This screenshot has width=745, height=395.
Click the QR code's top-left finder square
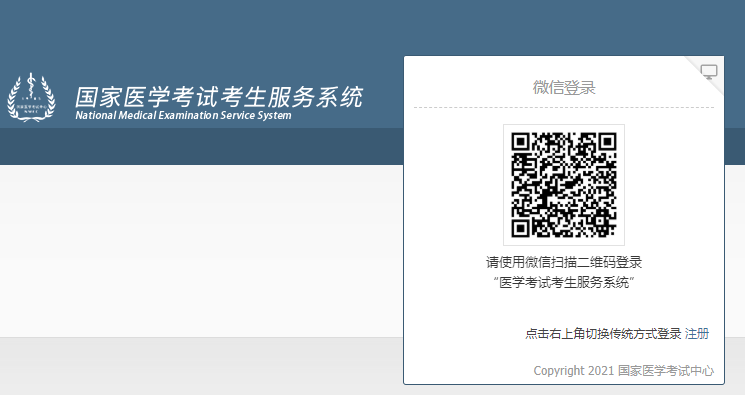click(x=520, y=142)
